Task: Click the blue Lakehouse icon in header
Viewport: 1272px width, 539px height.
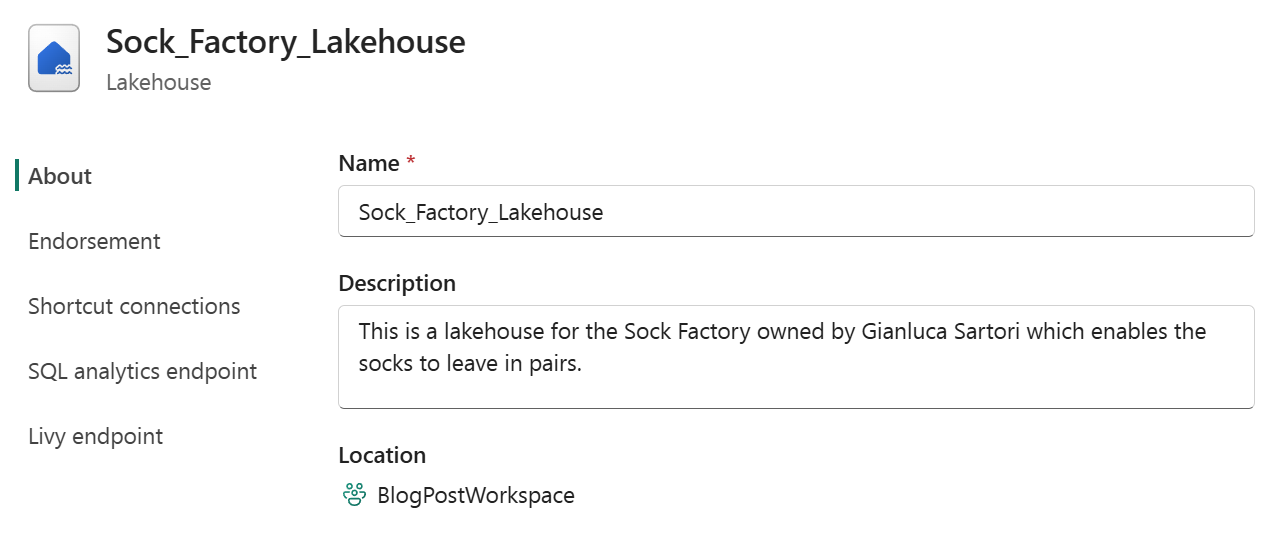Action: point(54,59)
